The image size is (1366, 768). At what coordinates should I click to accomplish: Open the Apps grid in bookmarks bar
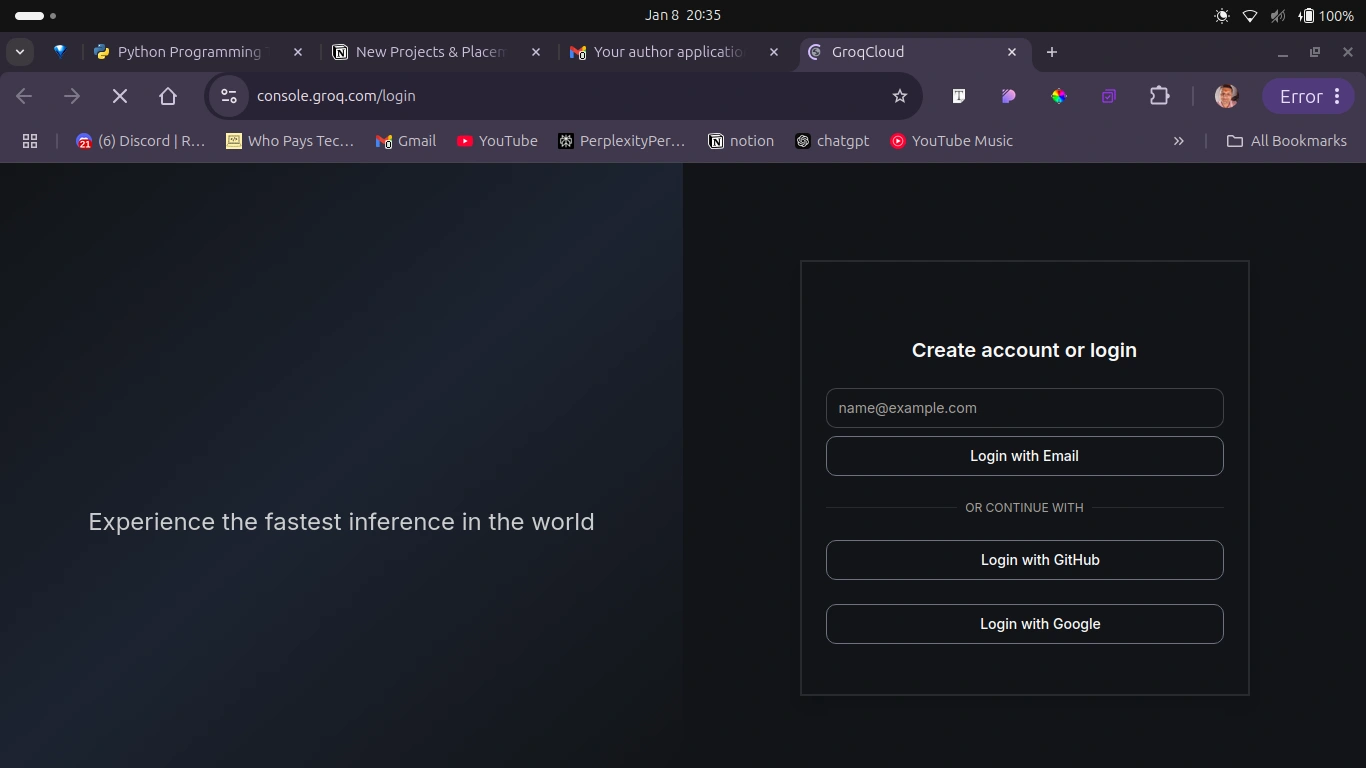[30, 141]
